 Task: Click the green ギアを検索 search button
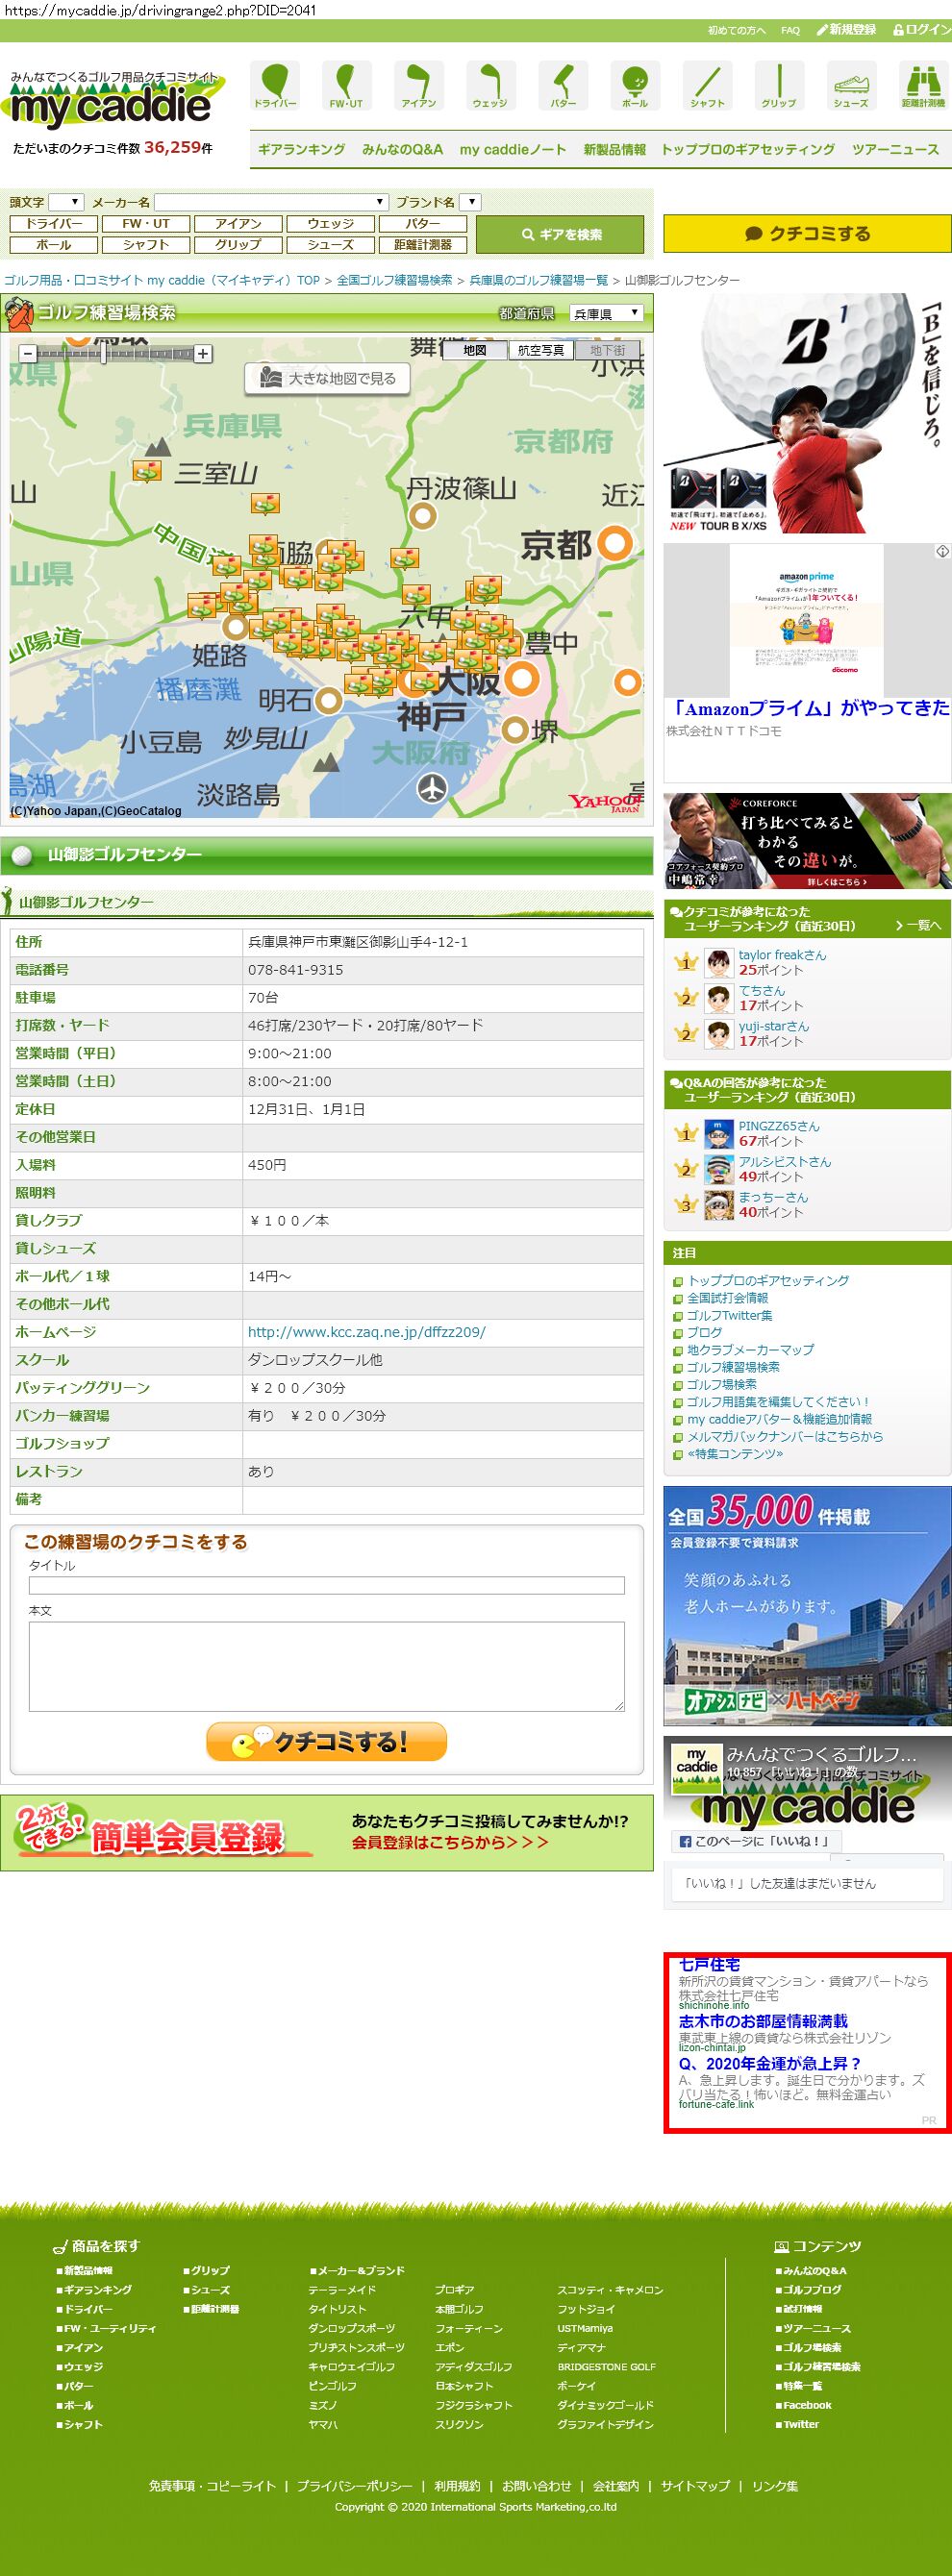pyautogui.click(x=560, y=234)
